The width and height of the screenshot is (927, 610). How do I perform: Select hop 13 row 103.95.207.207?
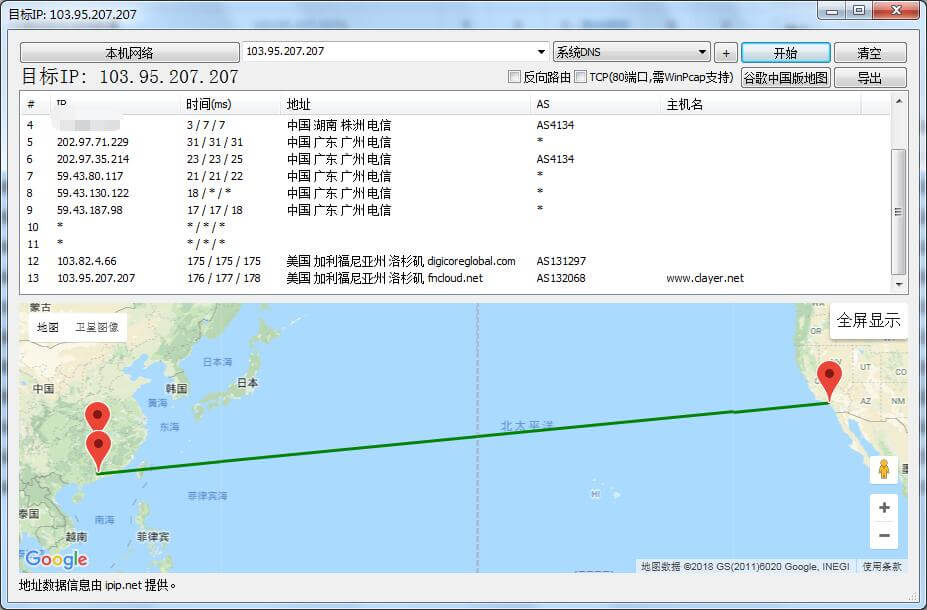[x=300, y=278]
